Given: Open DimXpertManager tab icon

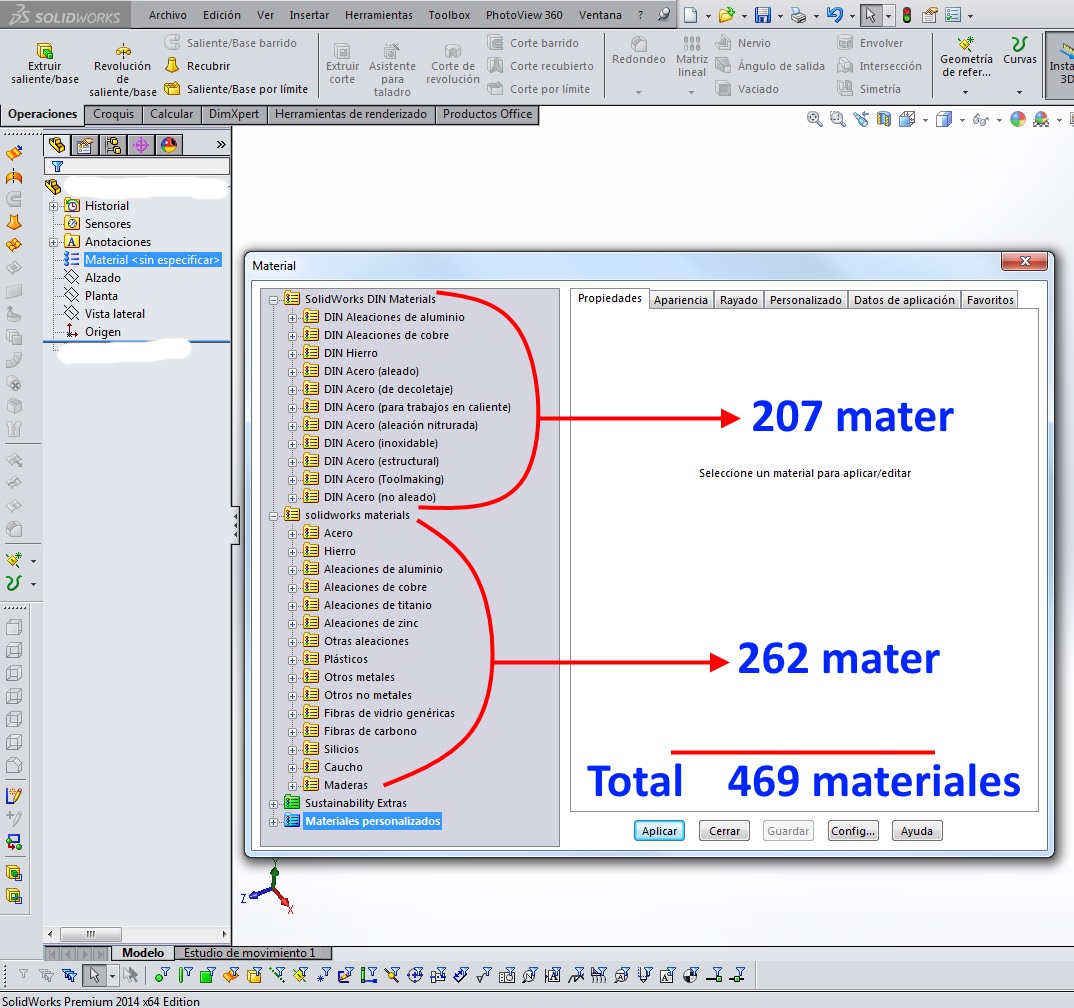Looking at the screenshot, I should click(141, 144).
